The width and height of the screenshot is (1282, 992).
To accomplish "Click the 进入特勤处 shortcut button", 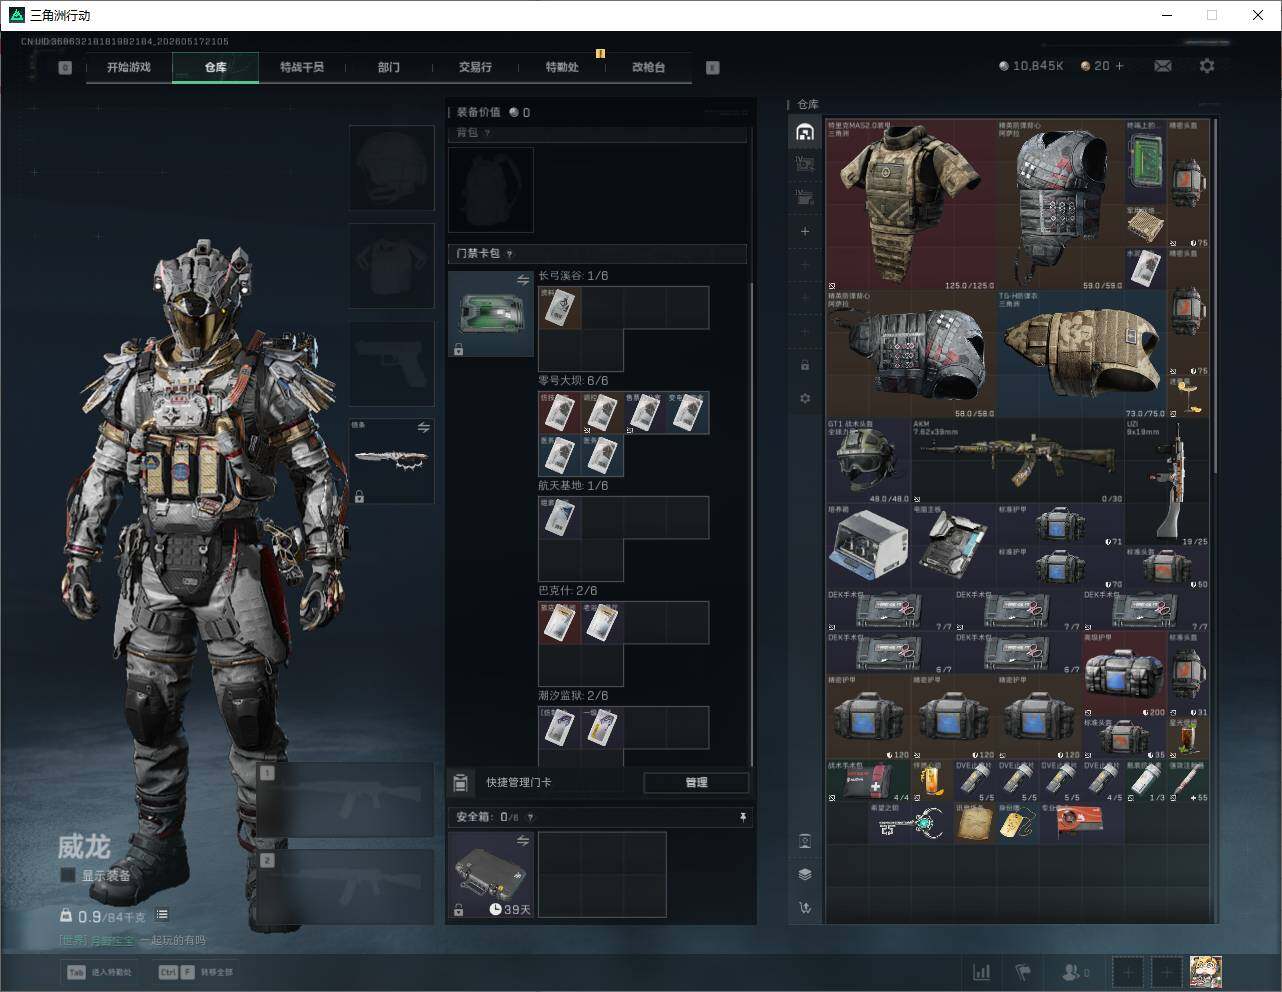I will point(99,972).
